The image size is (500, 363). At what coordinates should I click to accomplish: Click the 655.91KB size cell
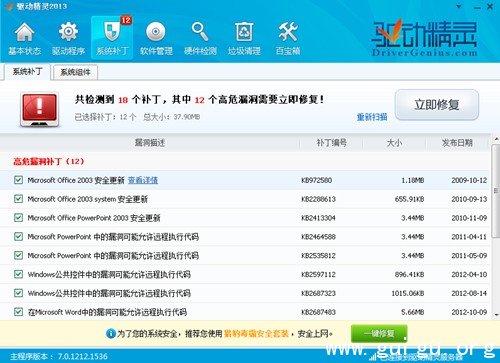click(409, 199)
